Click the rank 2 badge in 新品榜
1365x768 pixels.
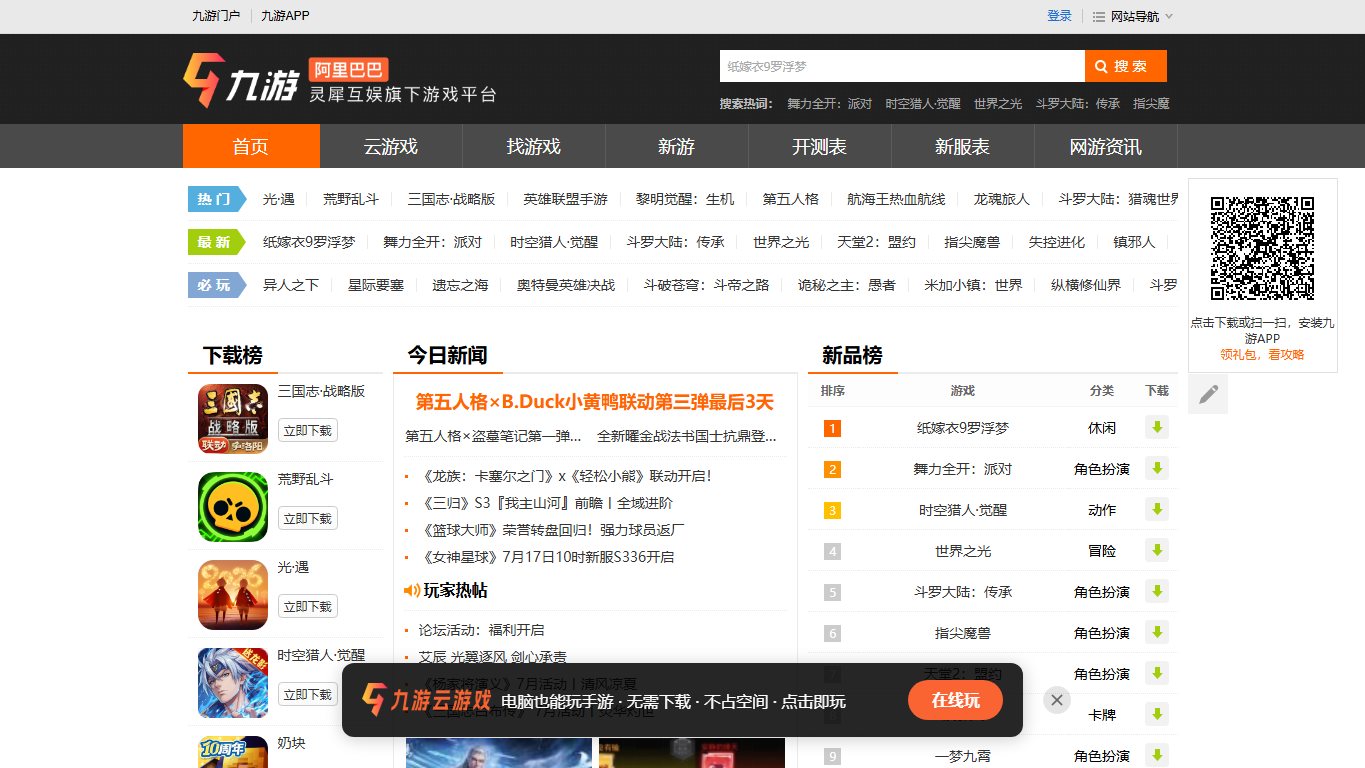pyautogui.click(x=832, y=470)
